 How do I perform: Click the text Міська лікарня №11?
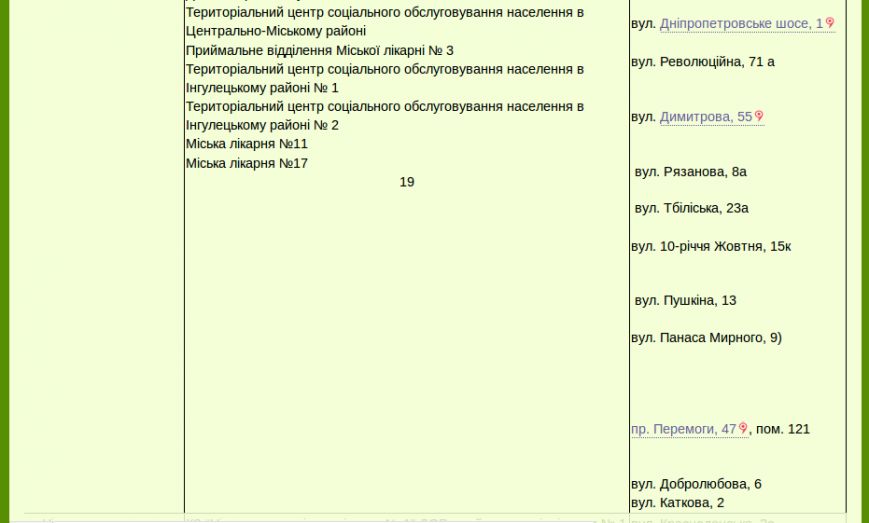(247, 144)
